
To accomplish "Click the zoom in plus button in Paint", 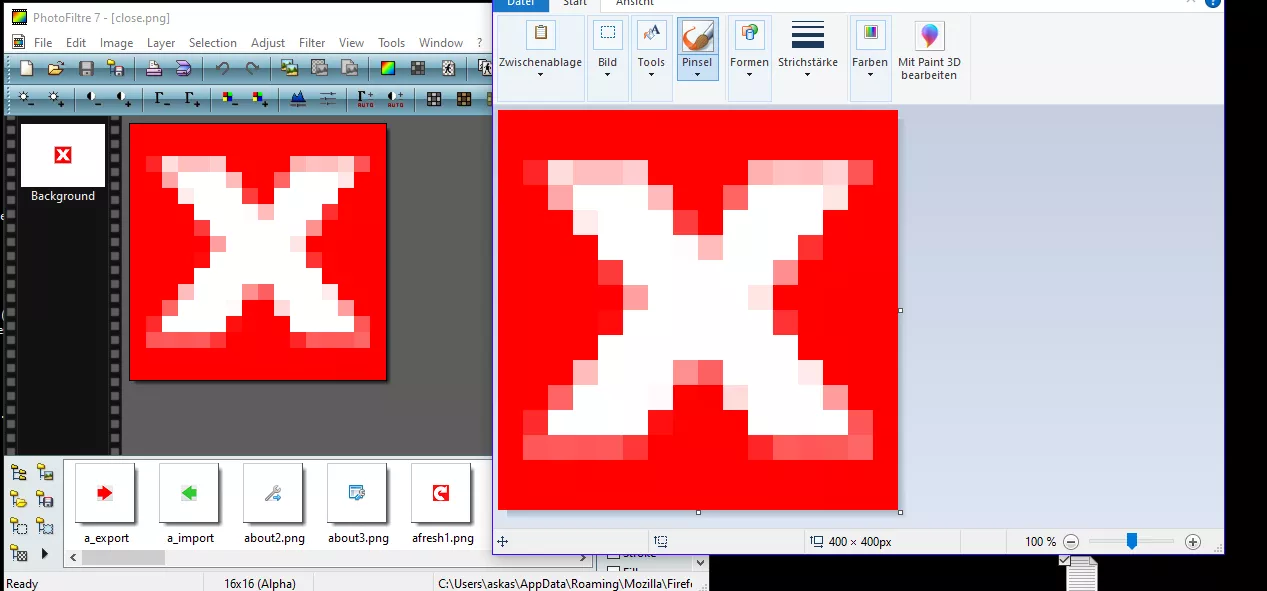I will [1193, 542].
